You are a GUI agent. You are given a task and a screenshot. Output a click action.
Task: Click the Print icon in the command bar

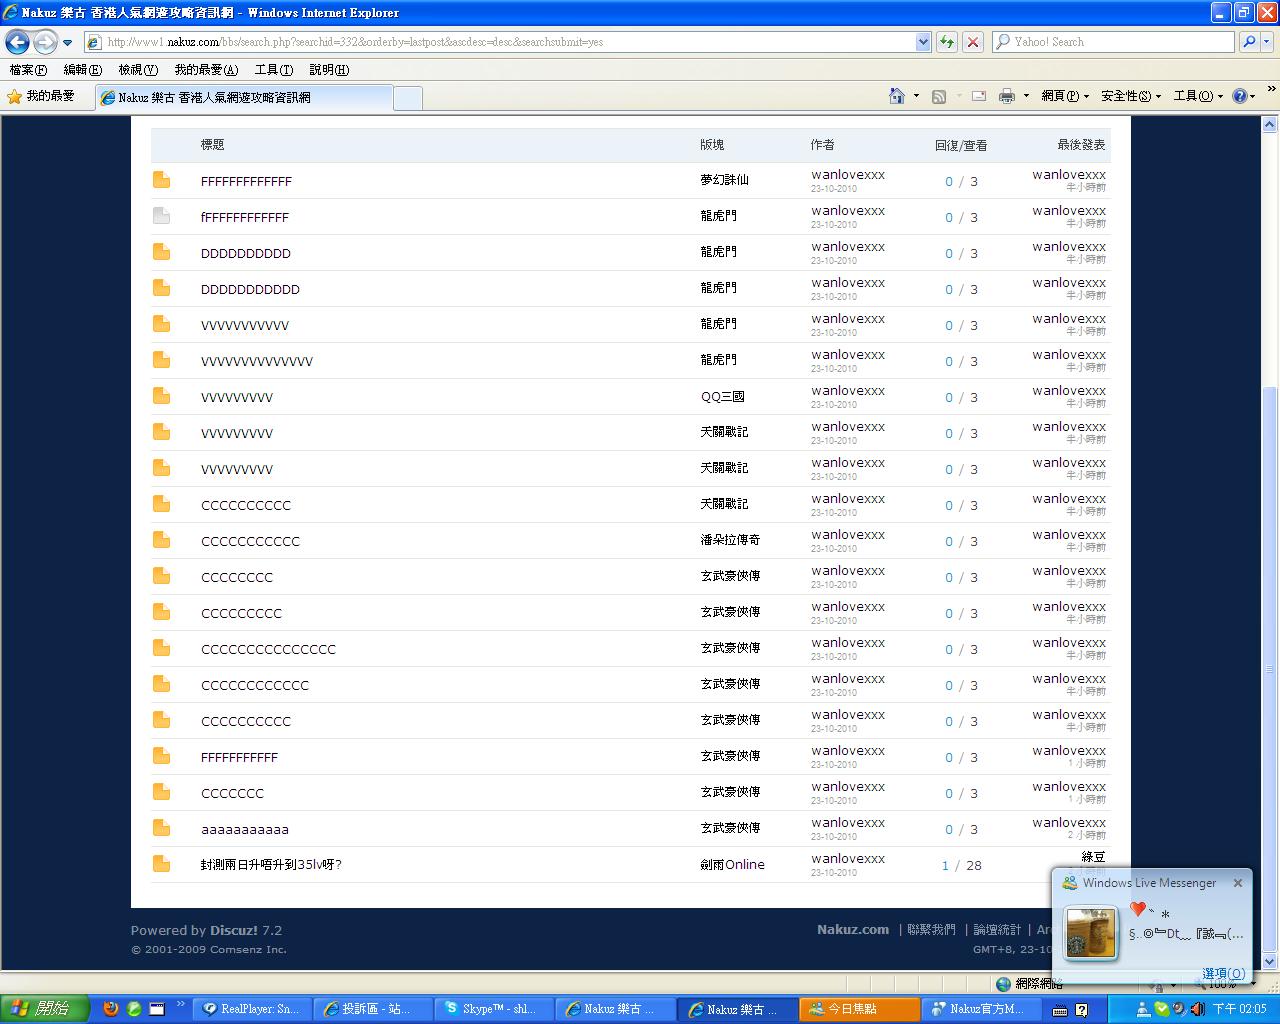pyautogui.click(x=1006, y=96)
